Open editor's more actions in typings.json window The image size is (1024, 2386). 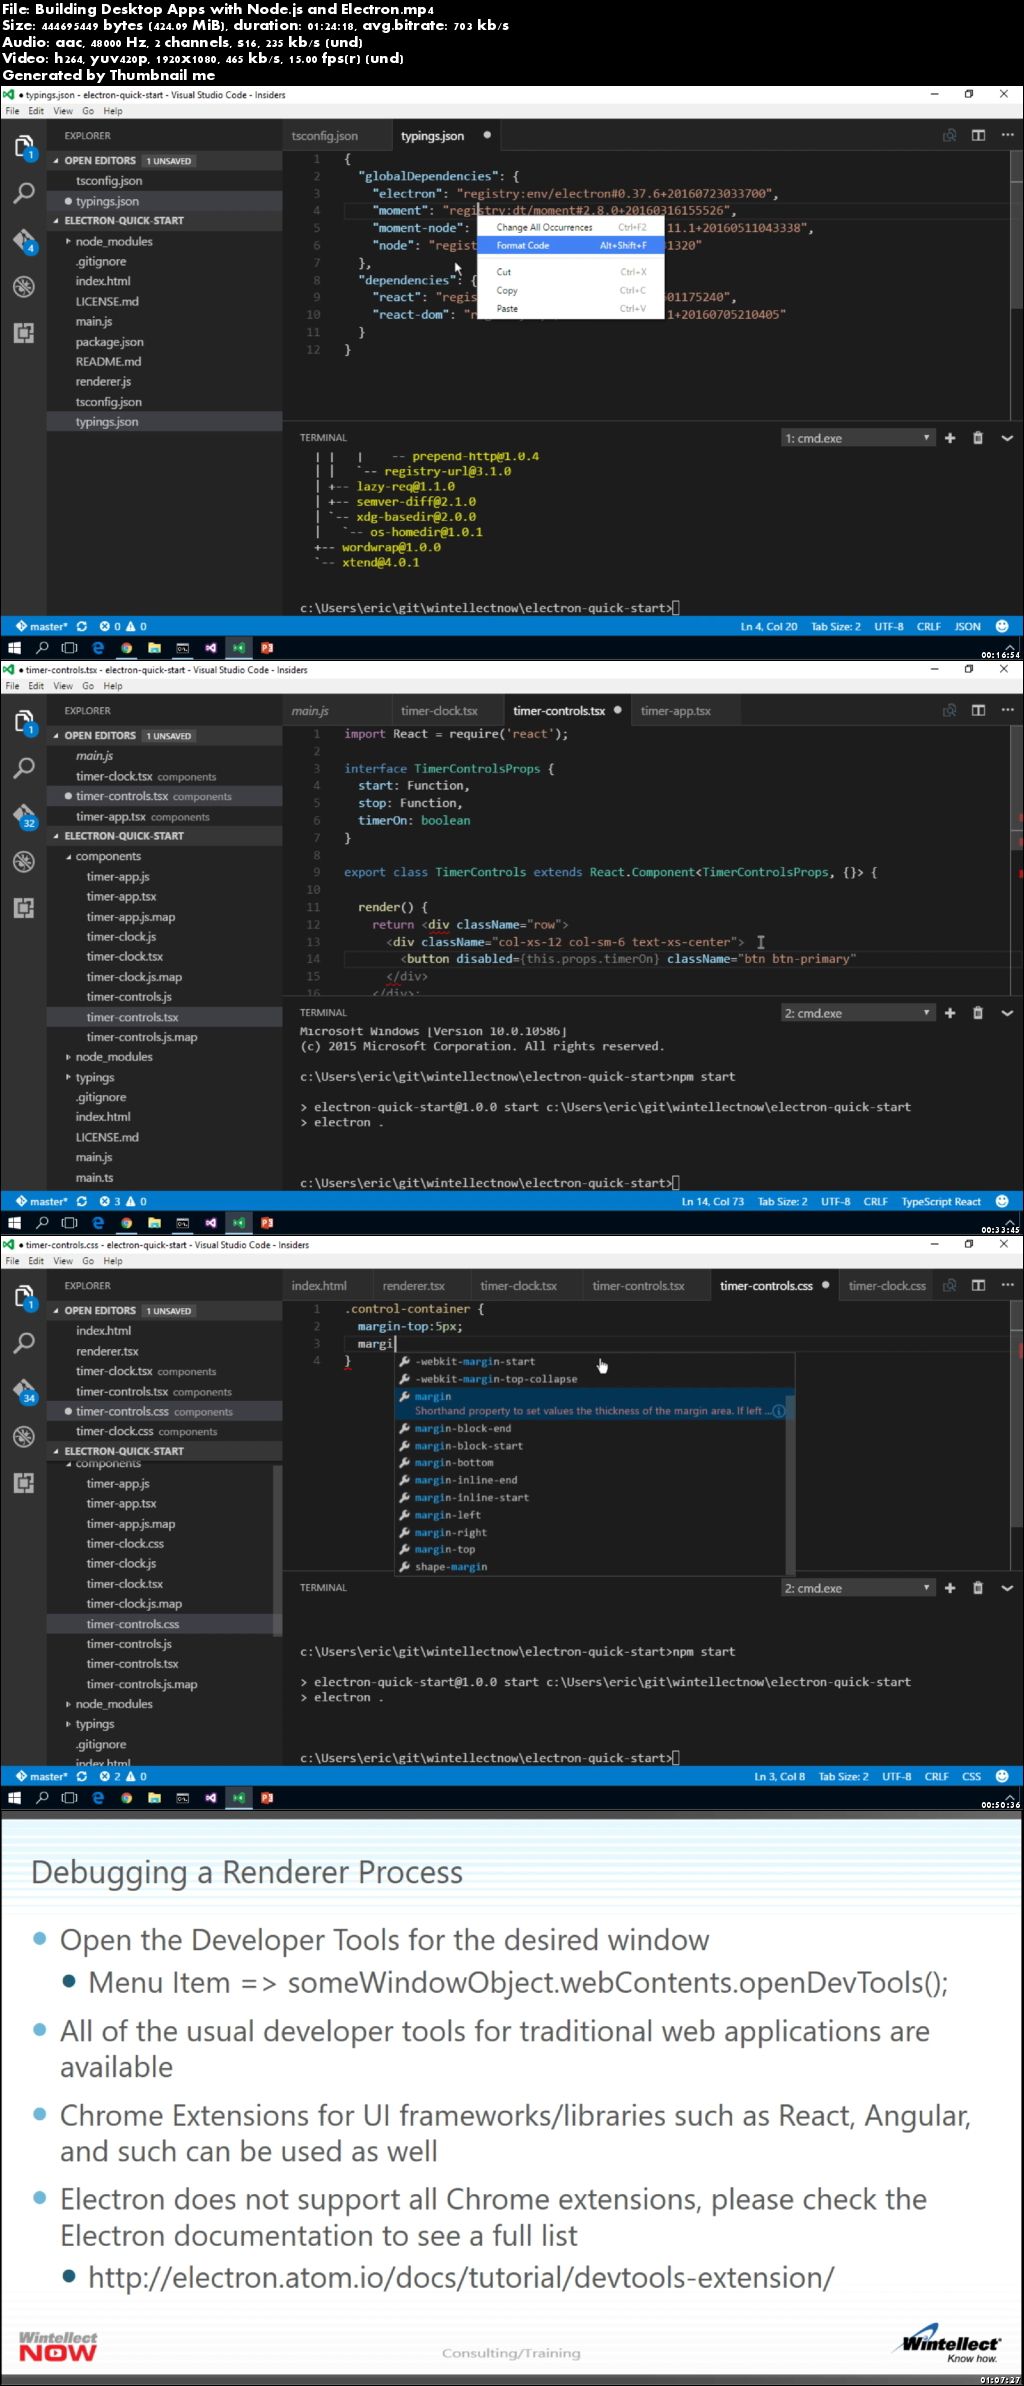click(1007, 136)
